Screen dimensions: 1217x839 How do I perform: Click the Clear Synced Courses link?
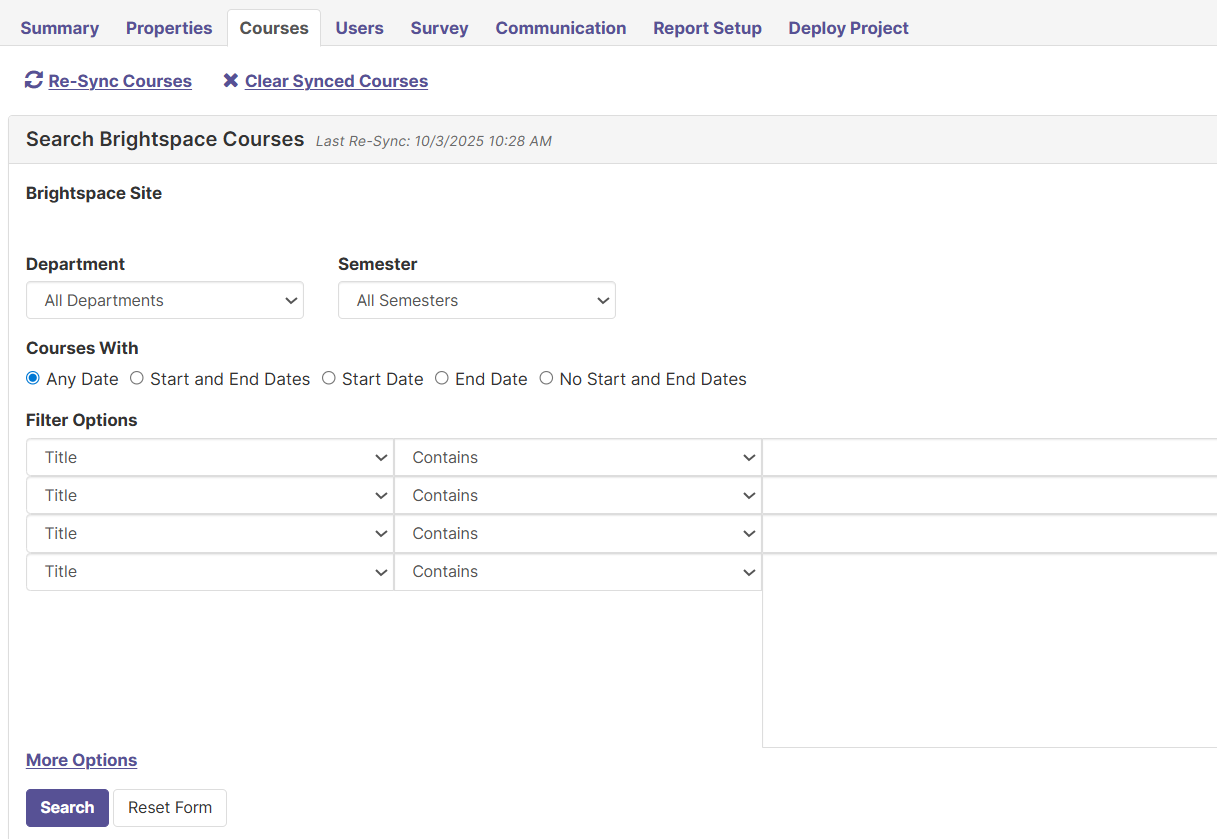(336, 81)
